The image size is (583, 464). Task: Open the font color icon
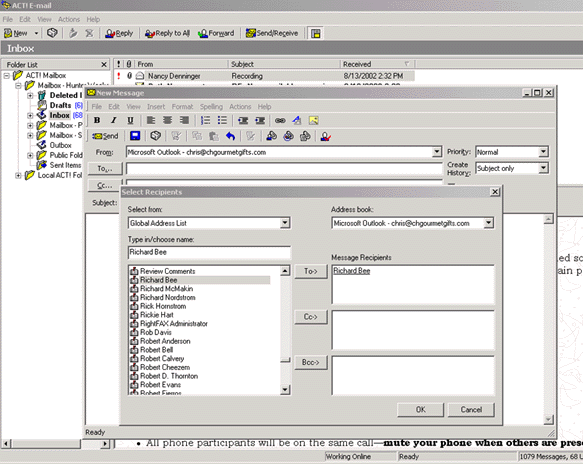pyautogui.click(x=297, y=120)
